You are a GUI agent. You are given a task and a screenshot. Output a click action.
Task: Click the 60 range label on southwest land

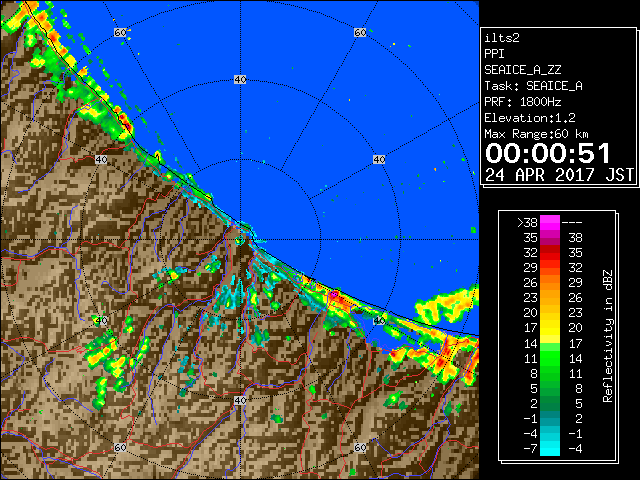(120, 448)
